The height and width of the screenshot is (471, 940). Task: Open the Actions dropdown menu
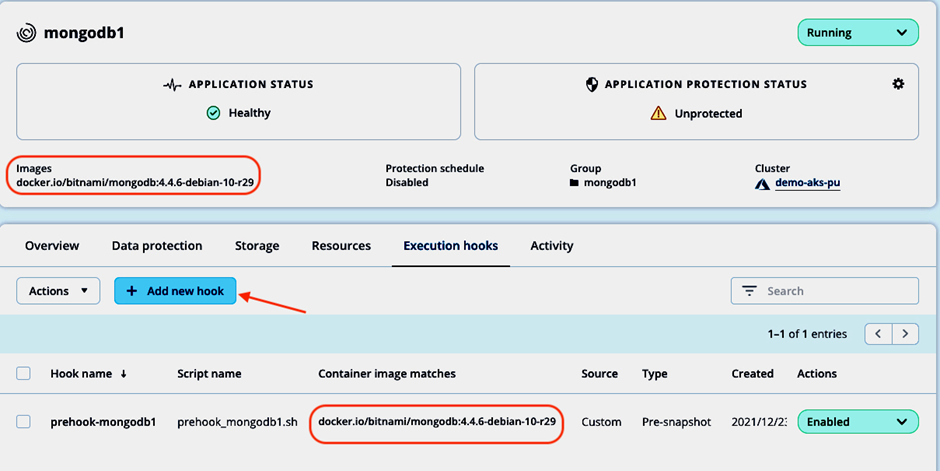click(x=58, y=291)
